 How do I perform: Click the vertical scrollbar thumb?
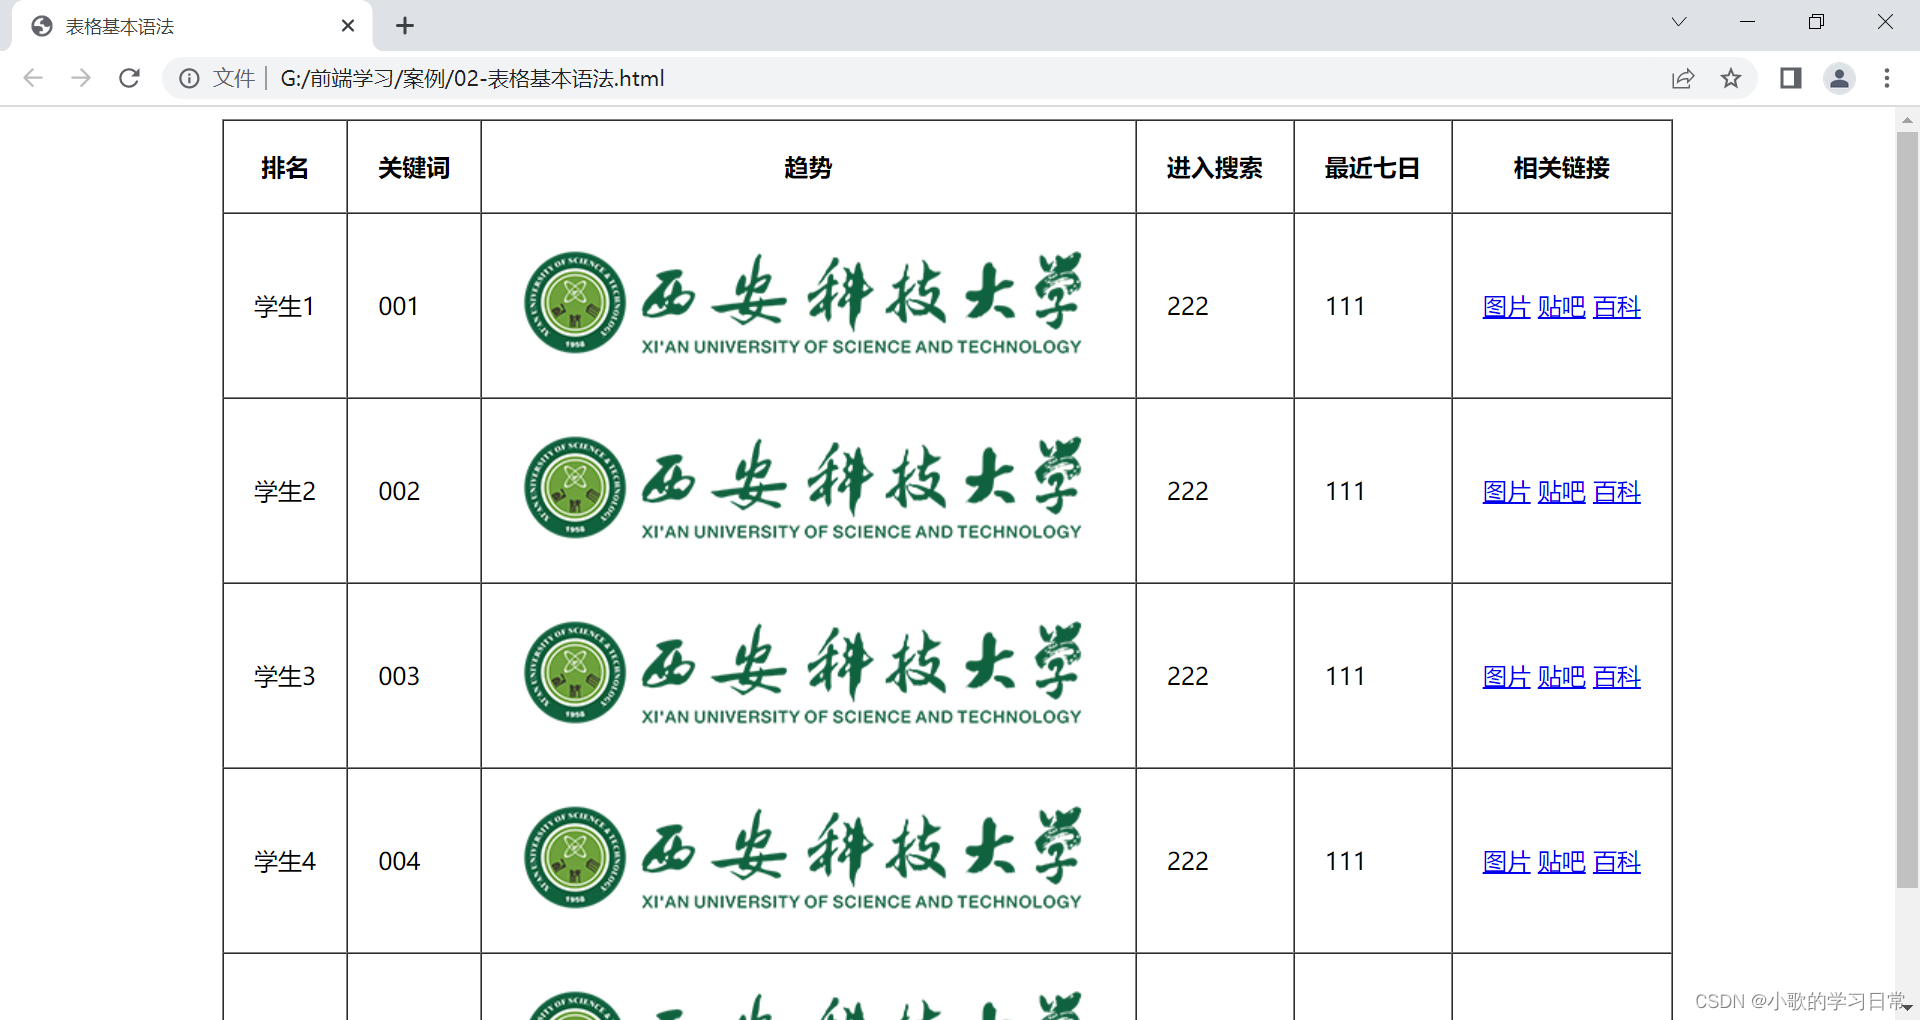point(1907,508)
